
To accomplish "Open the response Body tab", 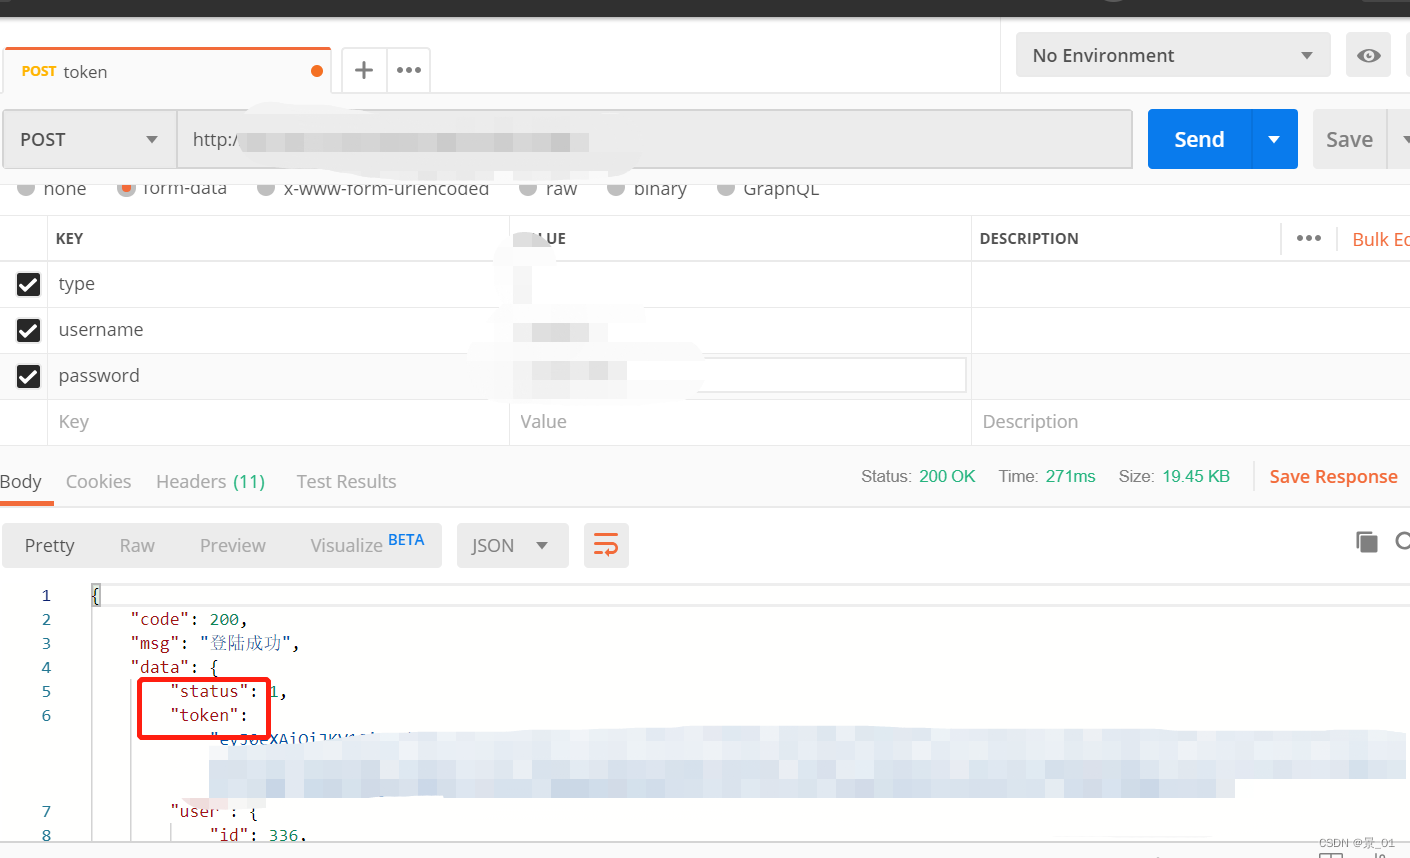I will tap(21, 481).
